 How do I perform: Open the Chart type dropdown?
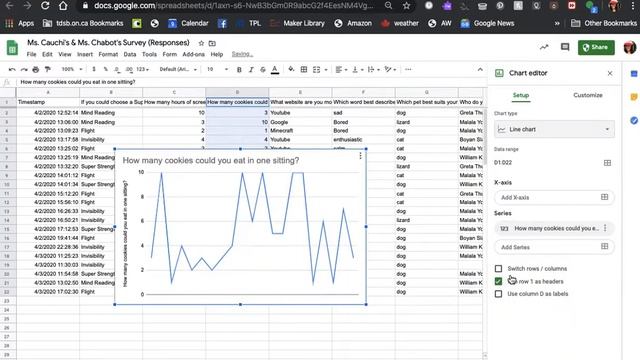coord(554,129)
